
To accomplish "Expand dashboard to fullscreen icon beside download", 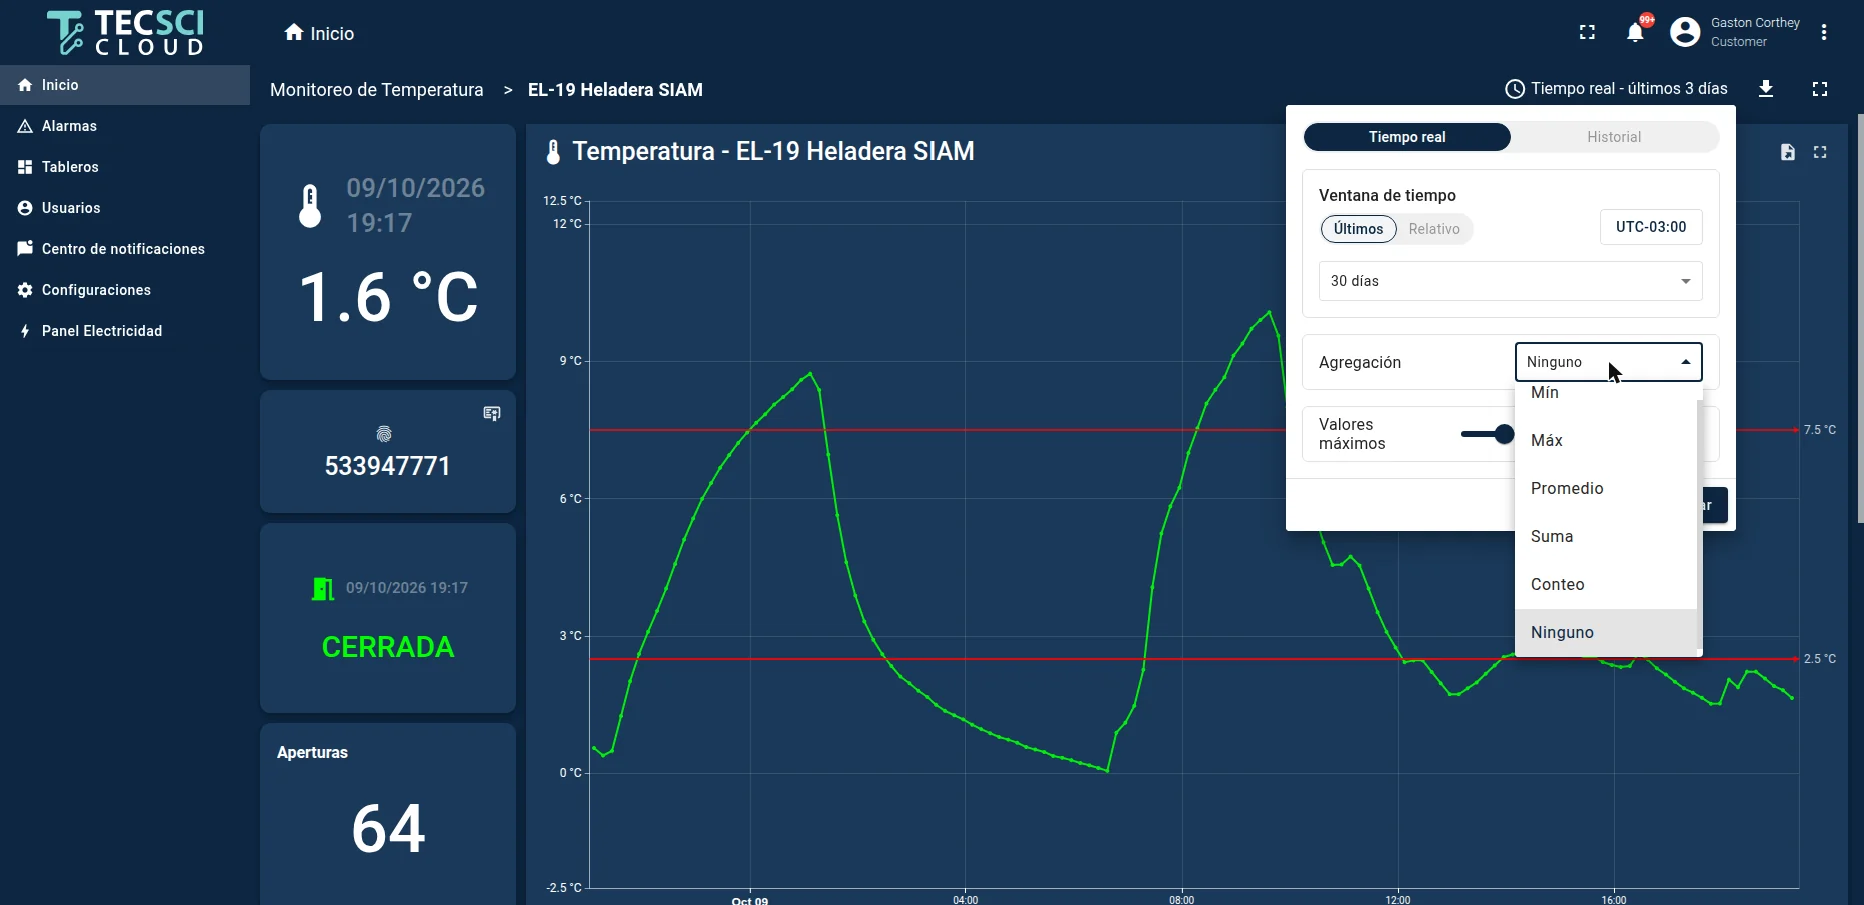I will (1820, 89).
